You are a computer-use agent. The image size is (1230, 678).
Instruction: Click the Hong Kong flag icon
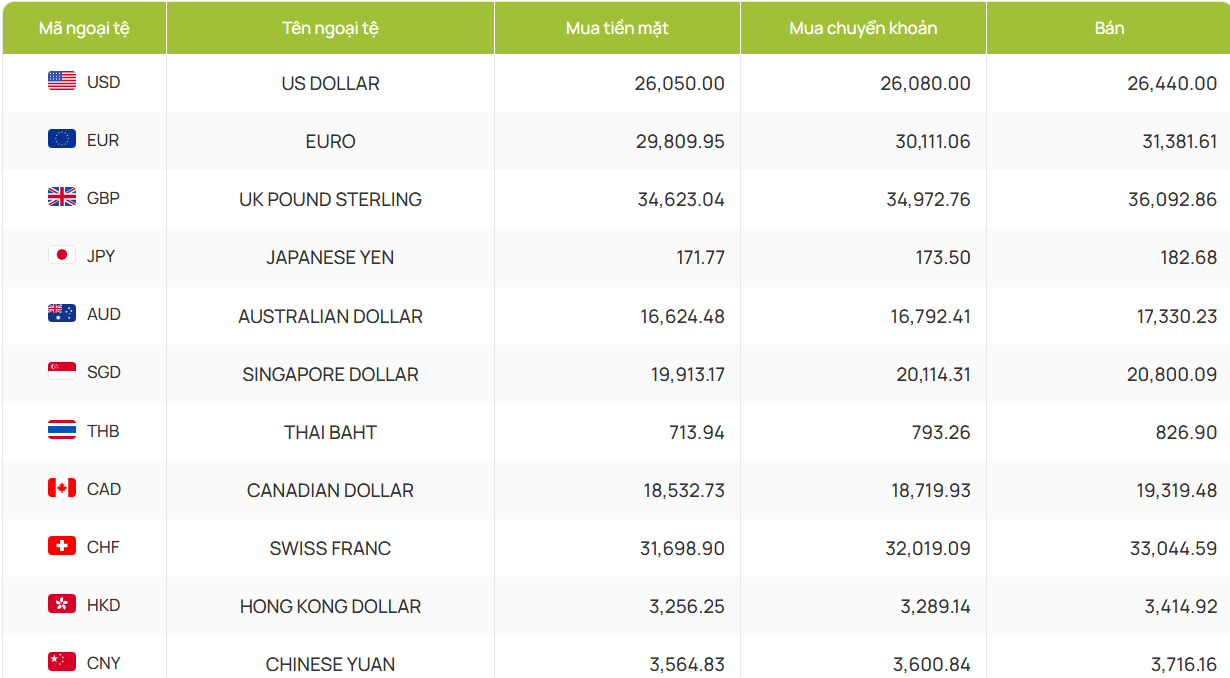[x=62, y=604]
